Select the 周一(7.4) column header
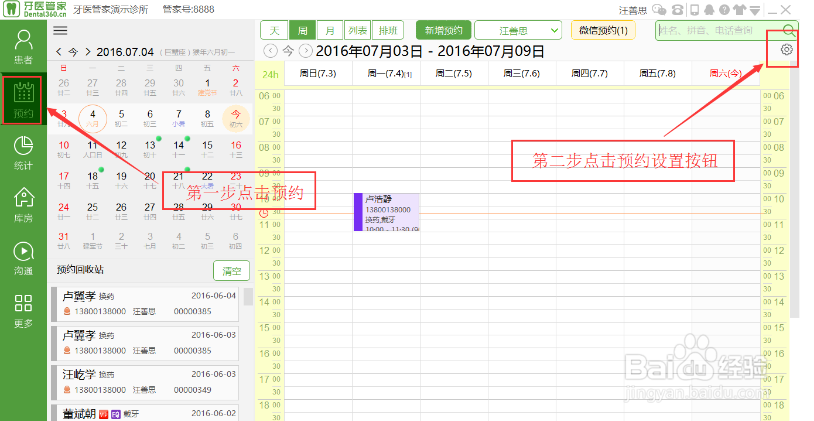814x421 pixels. [x=387, y=73]
